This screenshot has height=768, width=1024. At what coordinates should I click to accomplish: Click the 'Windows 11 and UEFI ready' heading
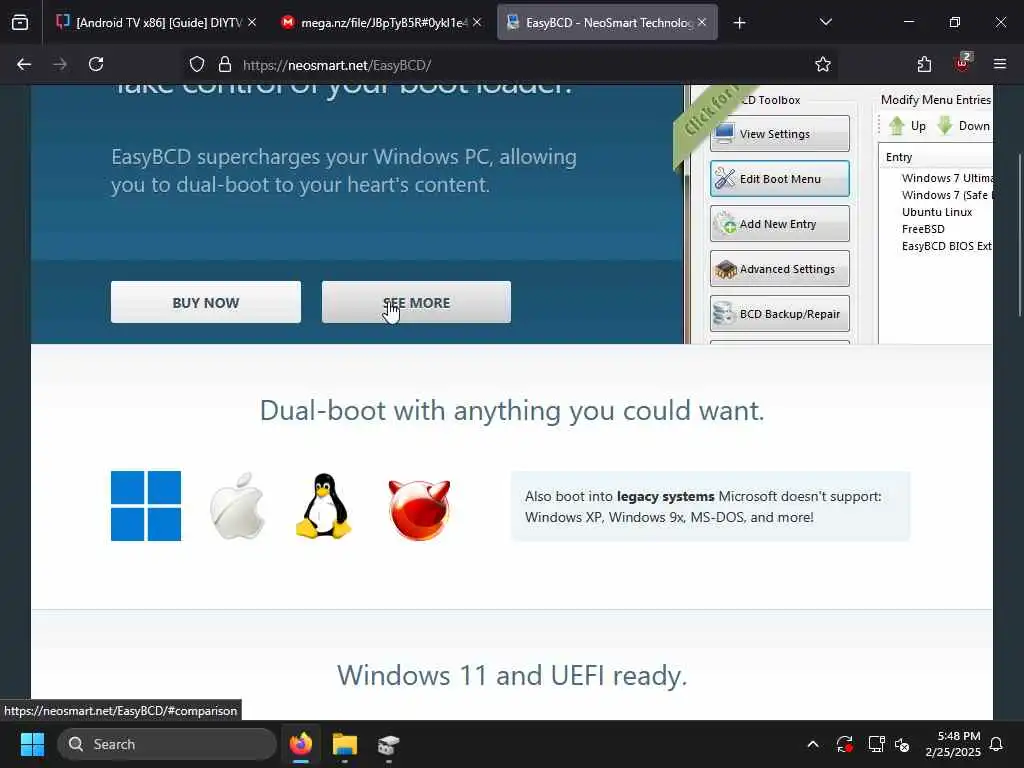512,675
